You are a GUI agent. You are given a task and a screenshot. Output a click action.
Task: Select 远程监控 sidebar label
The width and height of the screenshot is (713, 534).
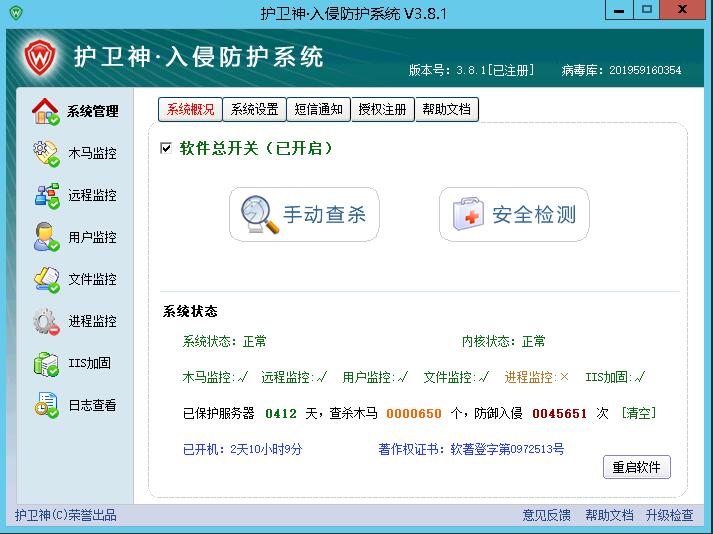click(92, 196)
